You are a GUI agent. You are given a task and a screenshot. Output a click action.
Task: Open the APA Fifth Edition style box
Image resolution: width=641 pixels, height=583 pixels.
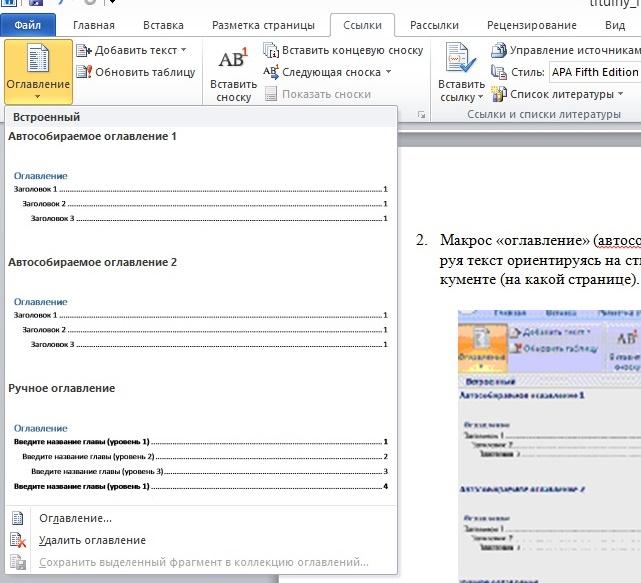point(595,72)
